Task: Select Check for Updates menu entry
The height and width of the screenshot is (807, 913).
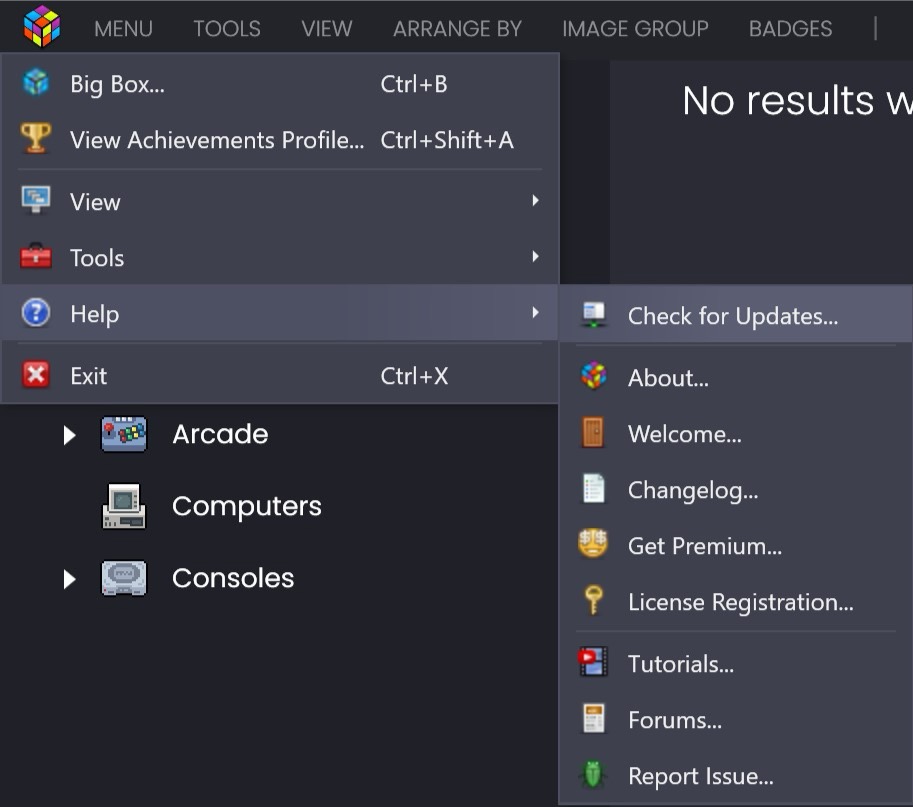Action: pyautogui.click(x=733, y=317)
